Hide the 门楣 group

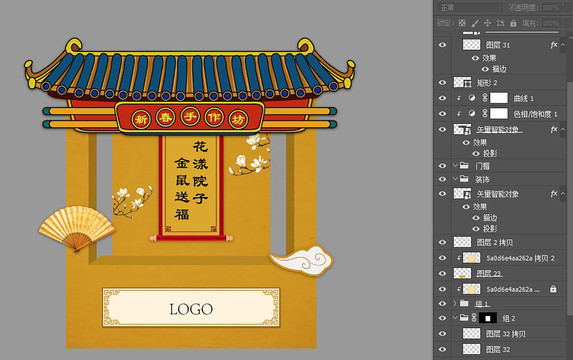tap(443, 166)
